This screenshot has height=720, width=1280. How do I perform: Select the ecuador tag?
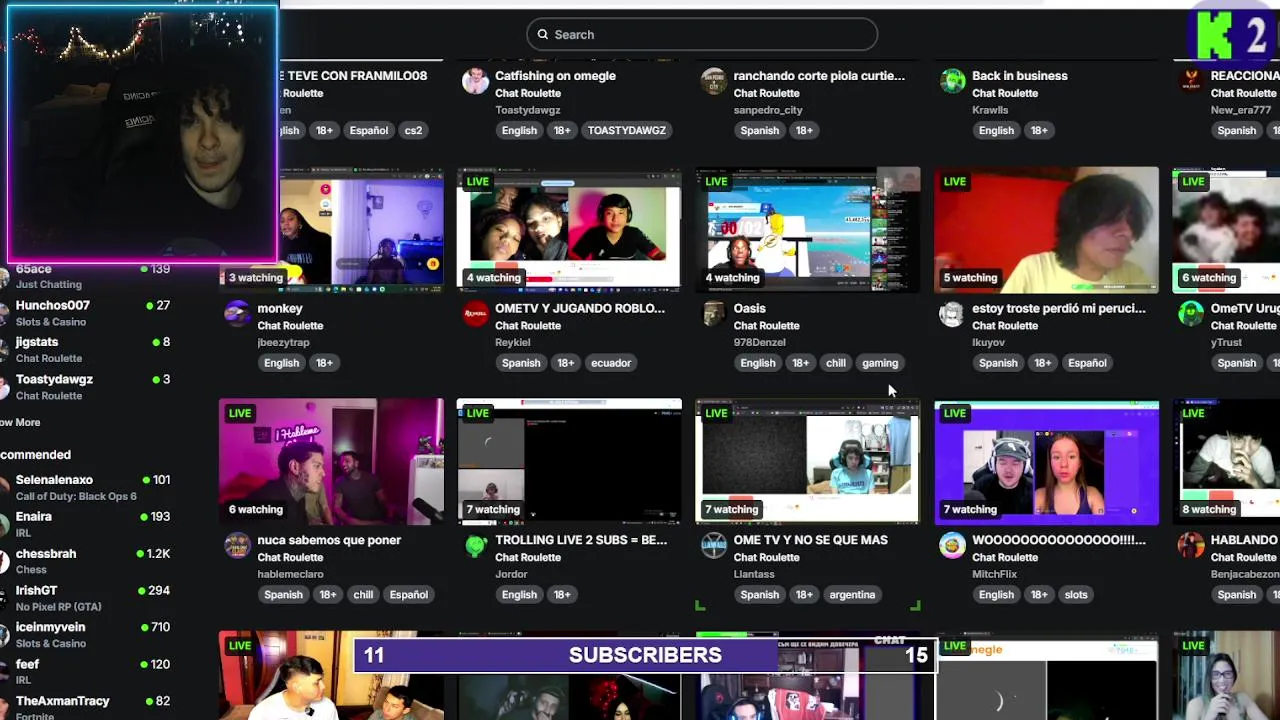pos(611,363)
